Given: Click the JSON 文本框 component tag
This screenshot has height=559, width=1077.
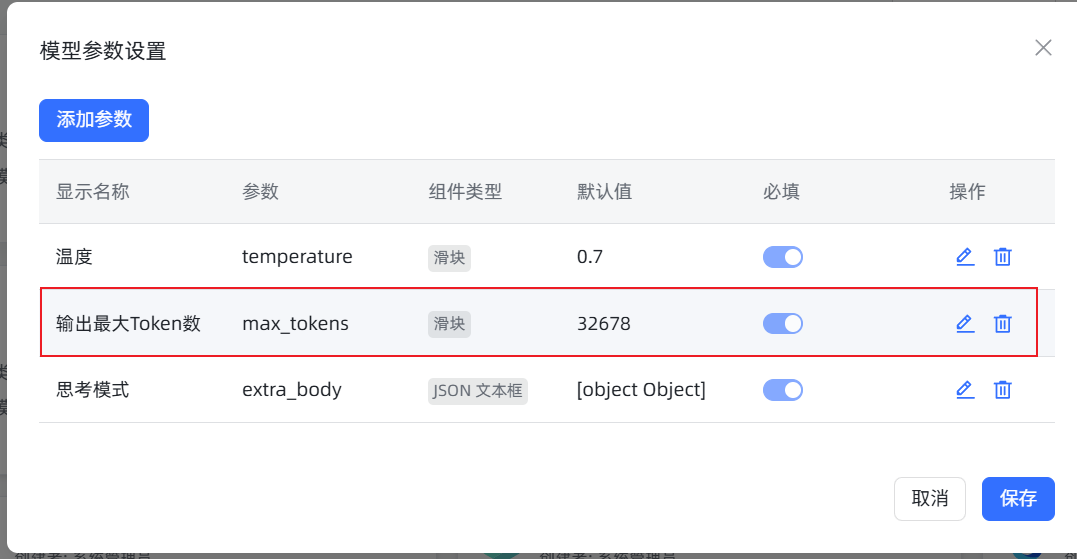Looking at the screenshot, I should (x=477, y=390).
